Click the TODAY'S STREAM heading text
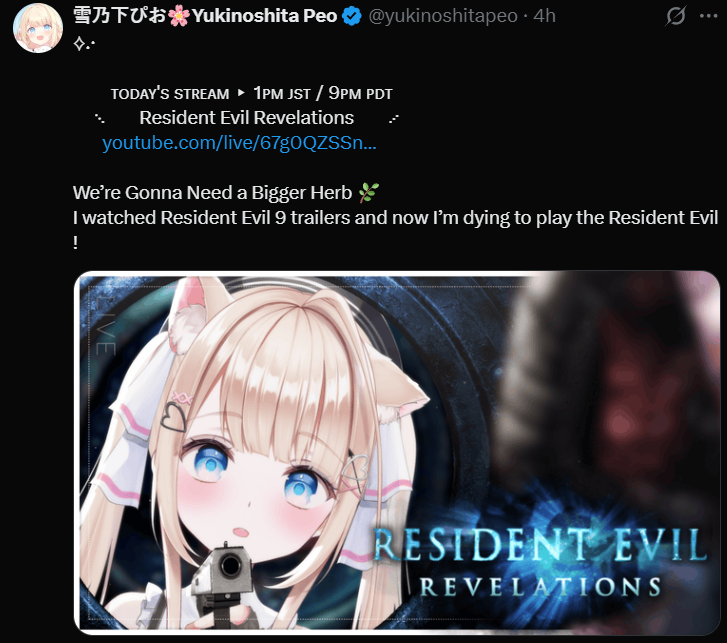Viewport: 727px width, 643px height. 170,94
